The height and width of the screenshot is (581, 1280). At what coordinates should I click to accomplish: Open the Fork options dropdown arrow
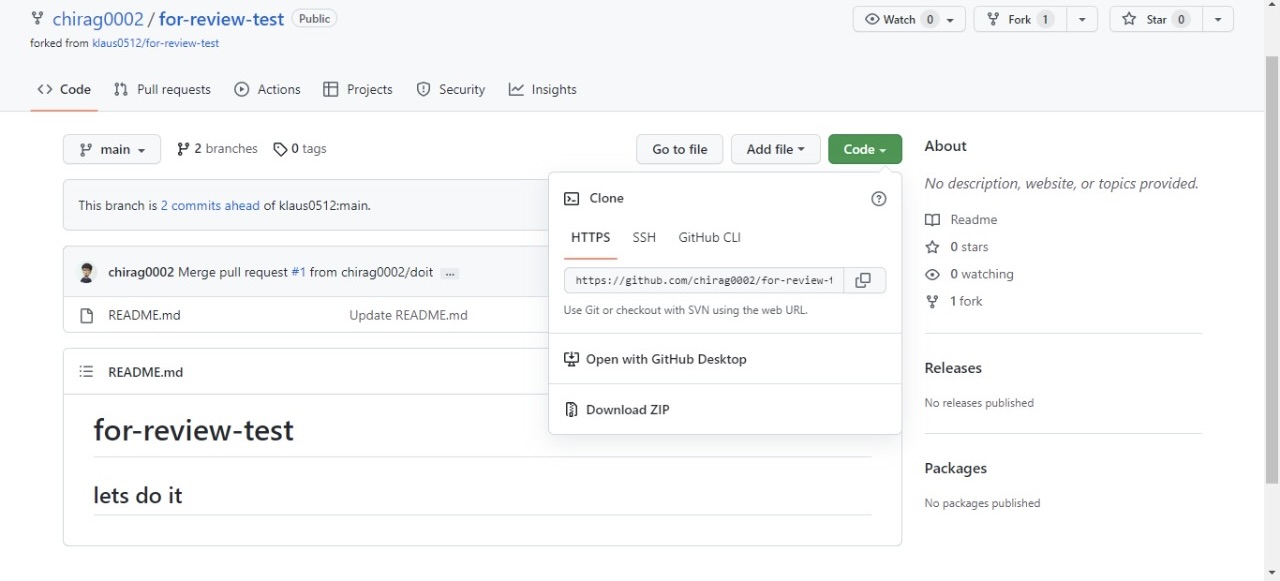(1081, 19)
